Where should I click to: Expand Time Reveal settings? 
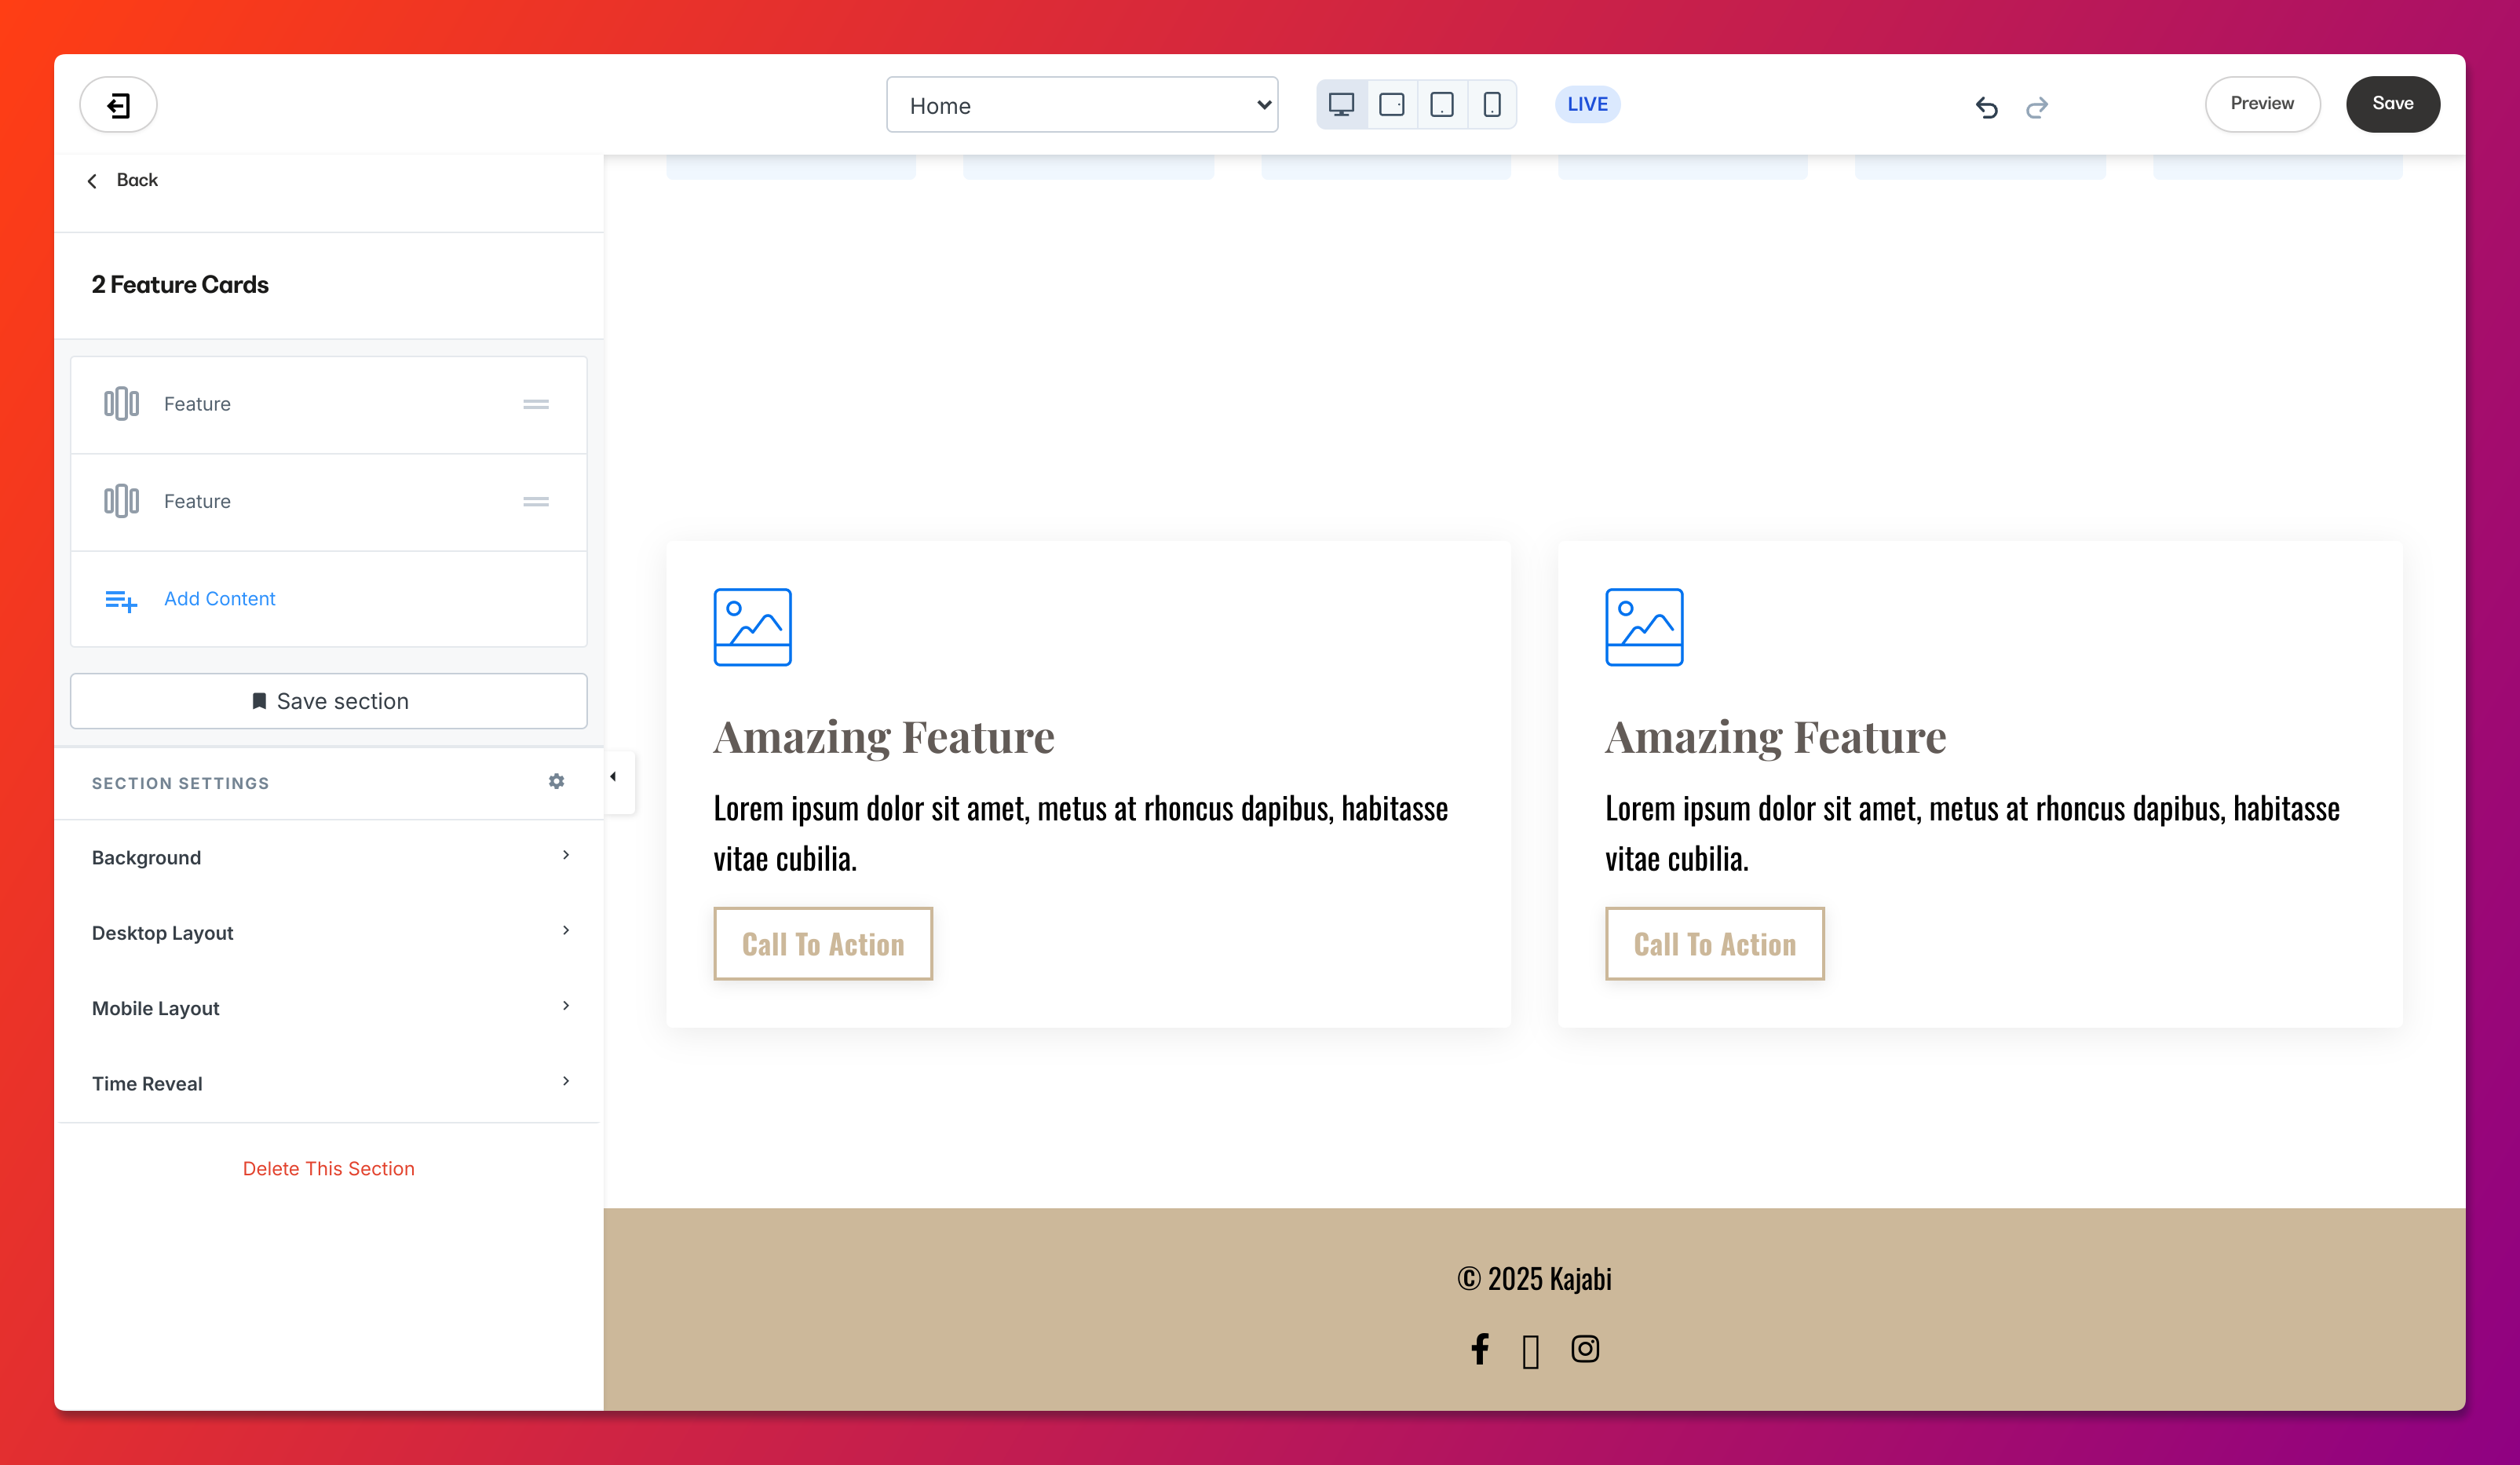pos(329,1083)
